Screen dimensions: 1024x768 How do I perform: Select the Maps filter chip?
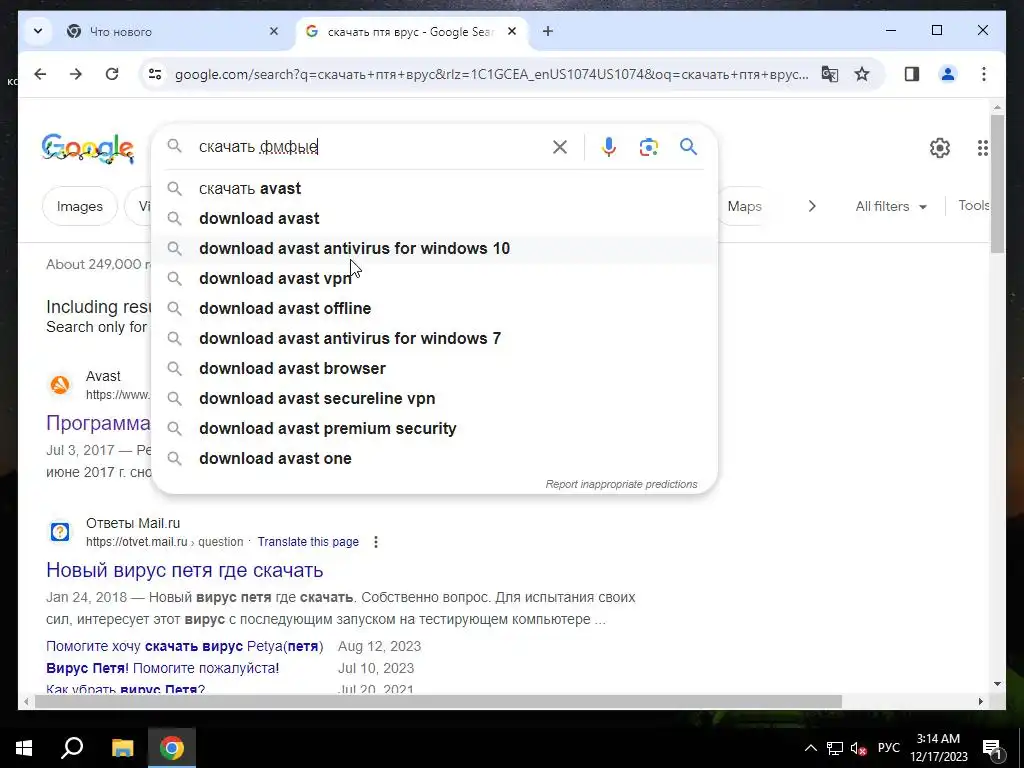[744, 206]
